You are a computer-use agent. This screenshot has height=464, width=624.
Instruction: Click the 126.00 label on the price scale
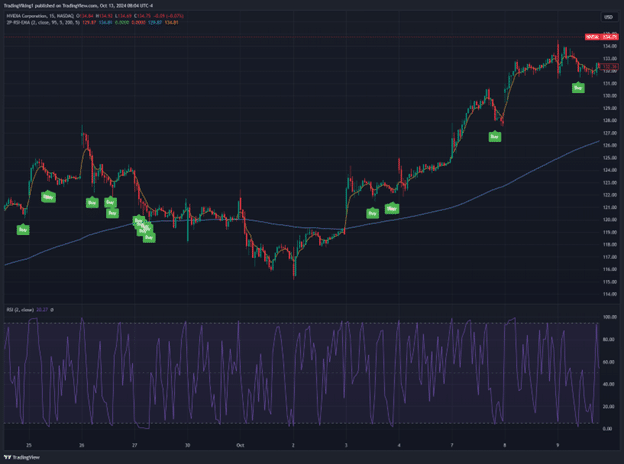coord(609,145)
